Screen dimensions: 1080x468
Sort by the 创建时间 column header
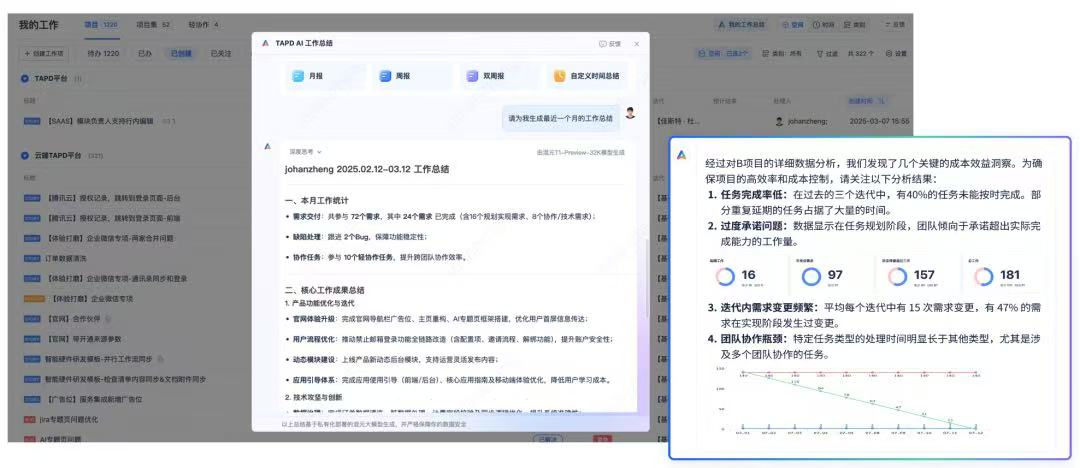tap(866, 101)
